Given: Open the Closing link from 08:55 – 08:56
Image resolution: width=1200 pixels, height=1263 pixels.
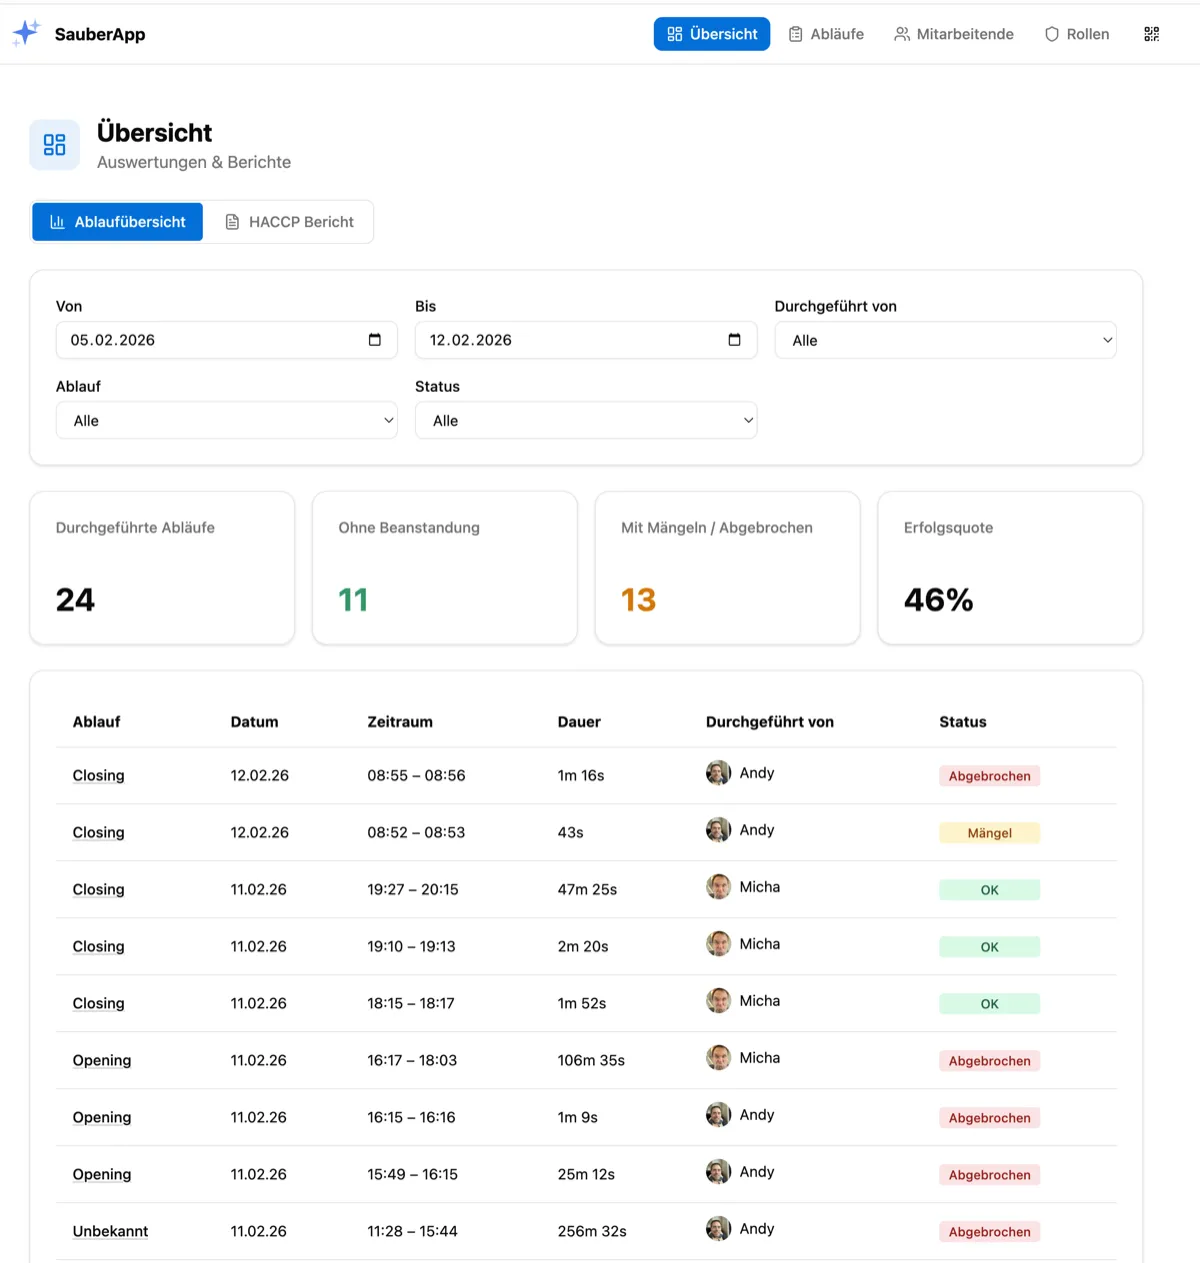Looking at the screenshot, I should tap(98, 776).
